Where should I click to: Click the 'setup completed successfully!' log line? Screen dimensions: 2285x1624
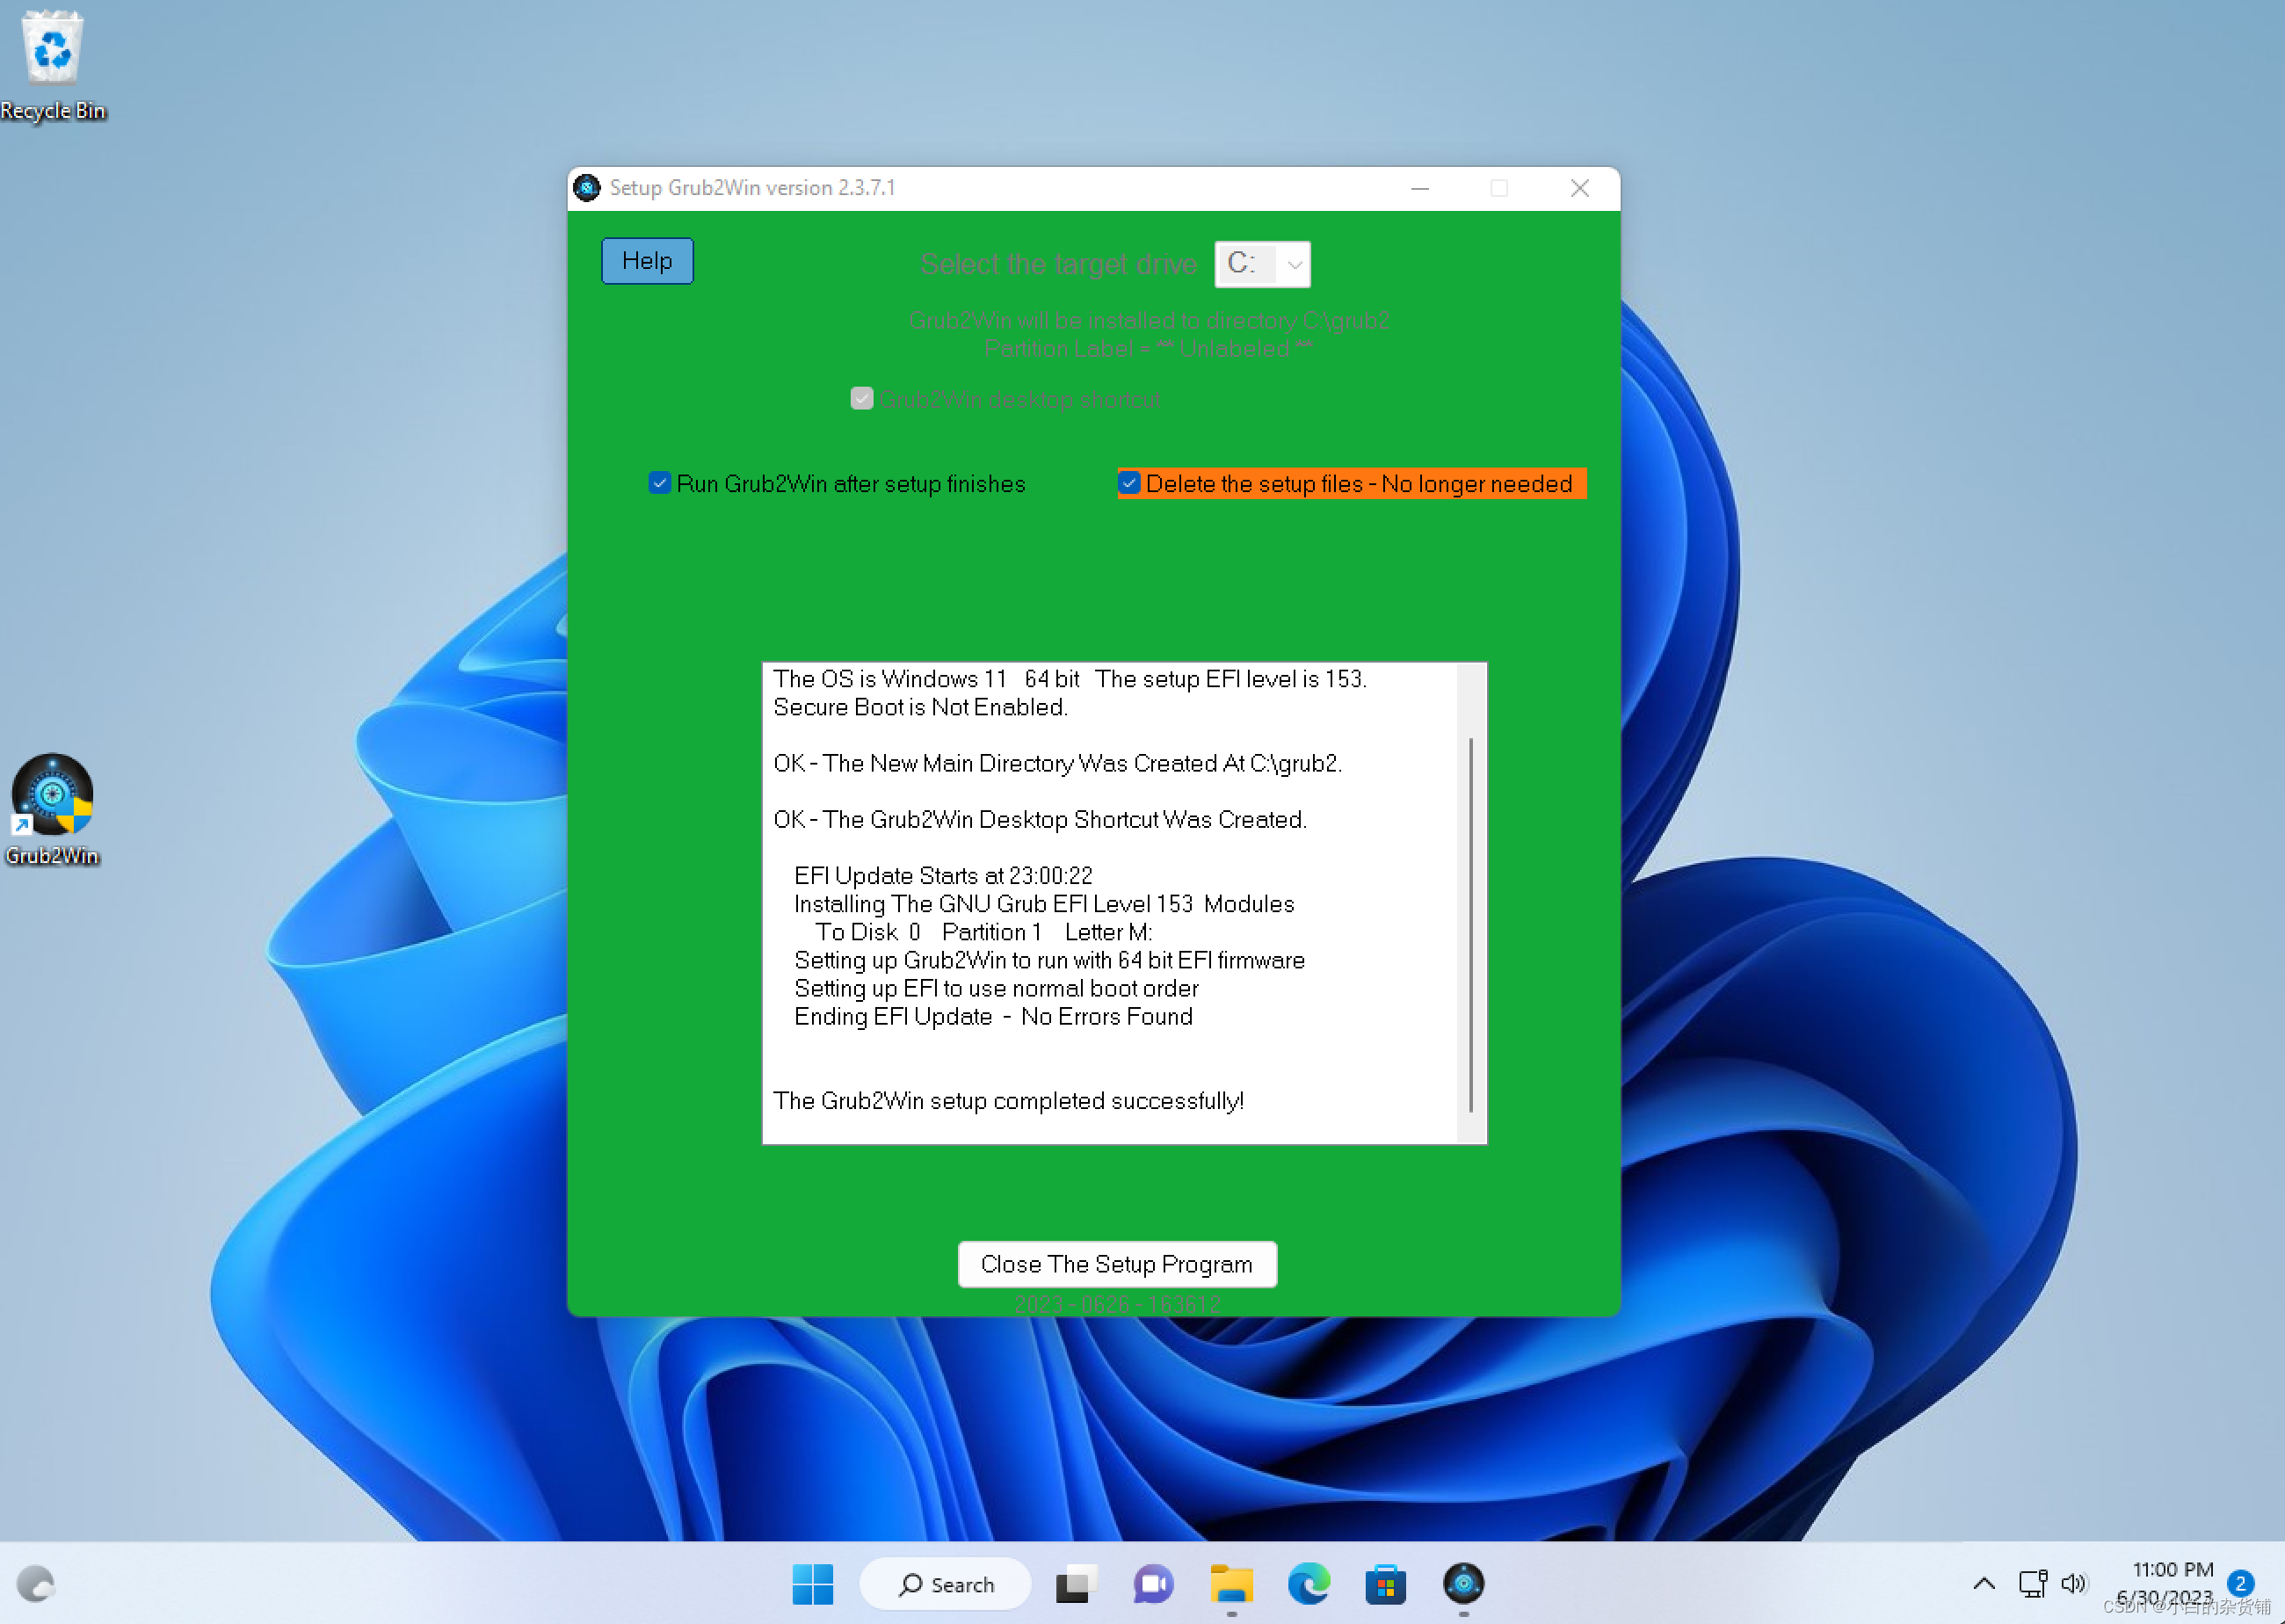point(1008,1100)
